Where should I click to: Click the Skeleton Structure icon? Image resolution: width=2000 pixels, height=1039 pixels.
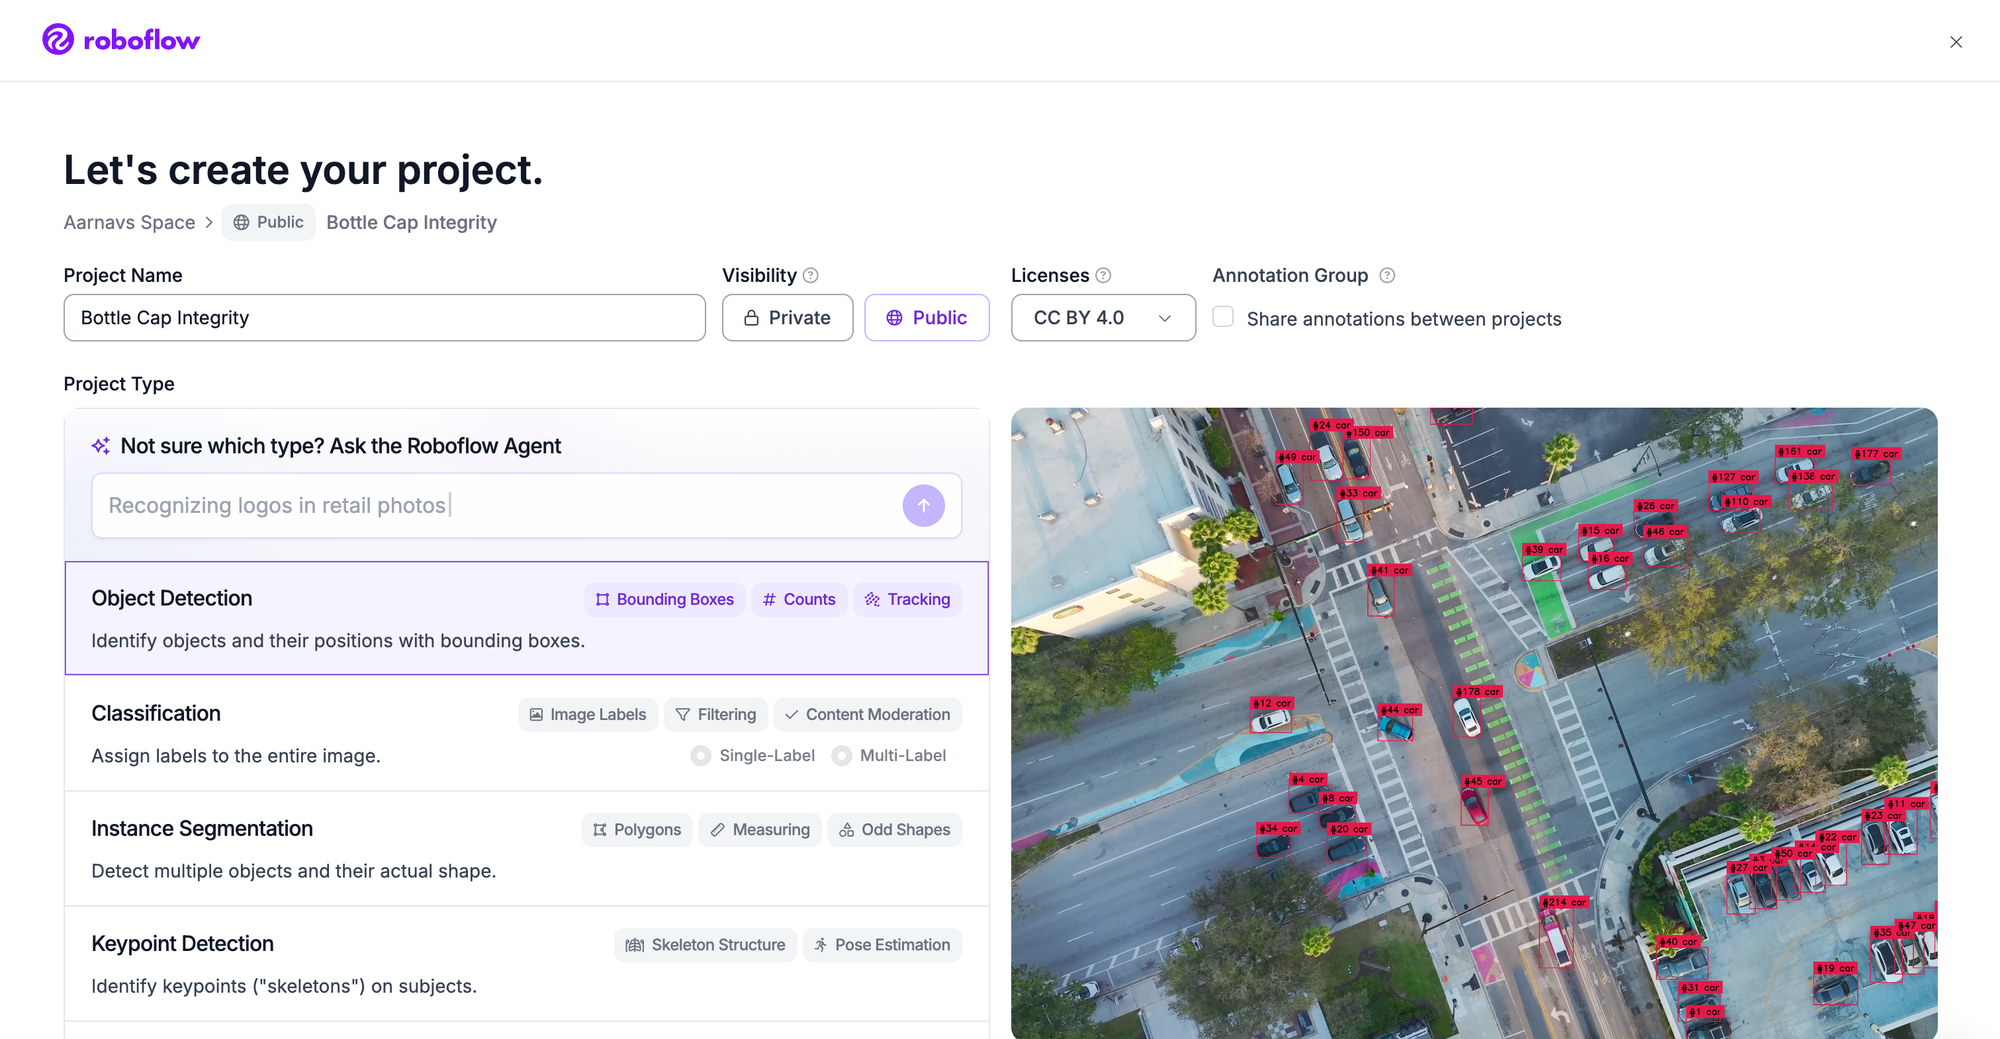pos(635,945)
